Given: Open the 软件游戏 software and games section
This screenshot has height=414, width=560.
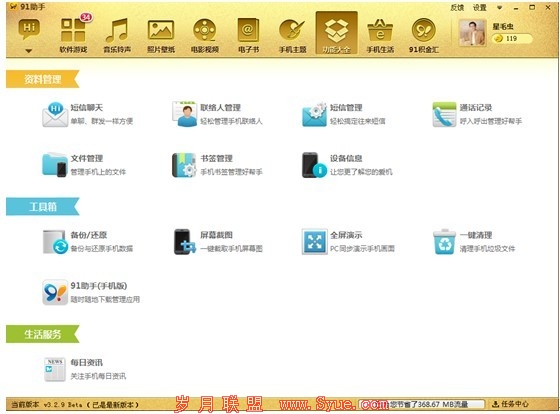Looking at the screenshot, I should pos(73,35).
